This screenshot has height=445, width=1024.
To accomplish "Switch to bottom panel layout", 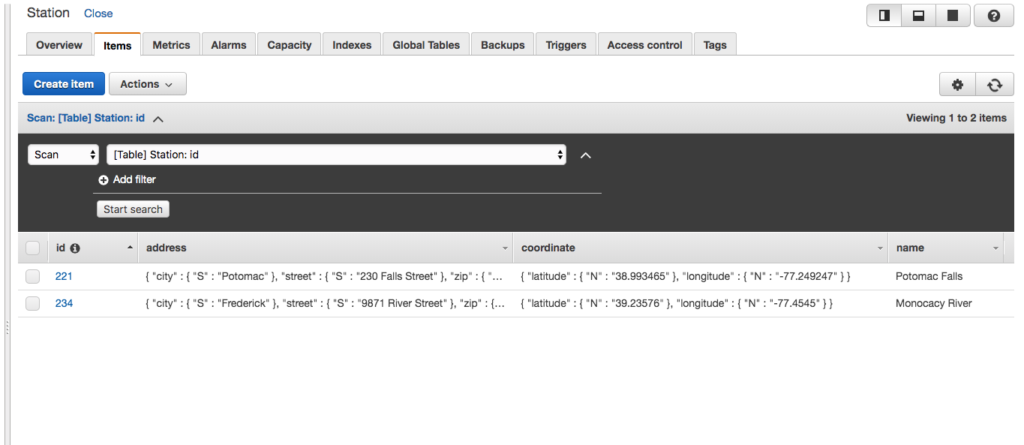I will 918,16.
